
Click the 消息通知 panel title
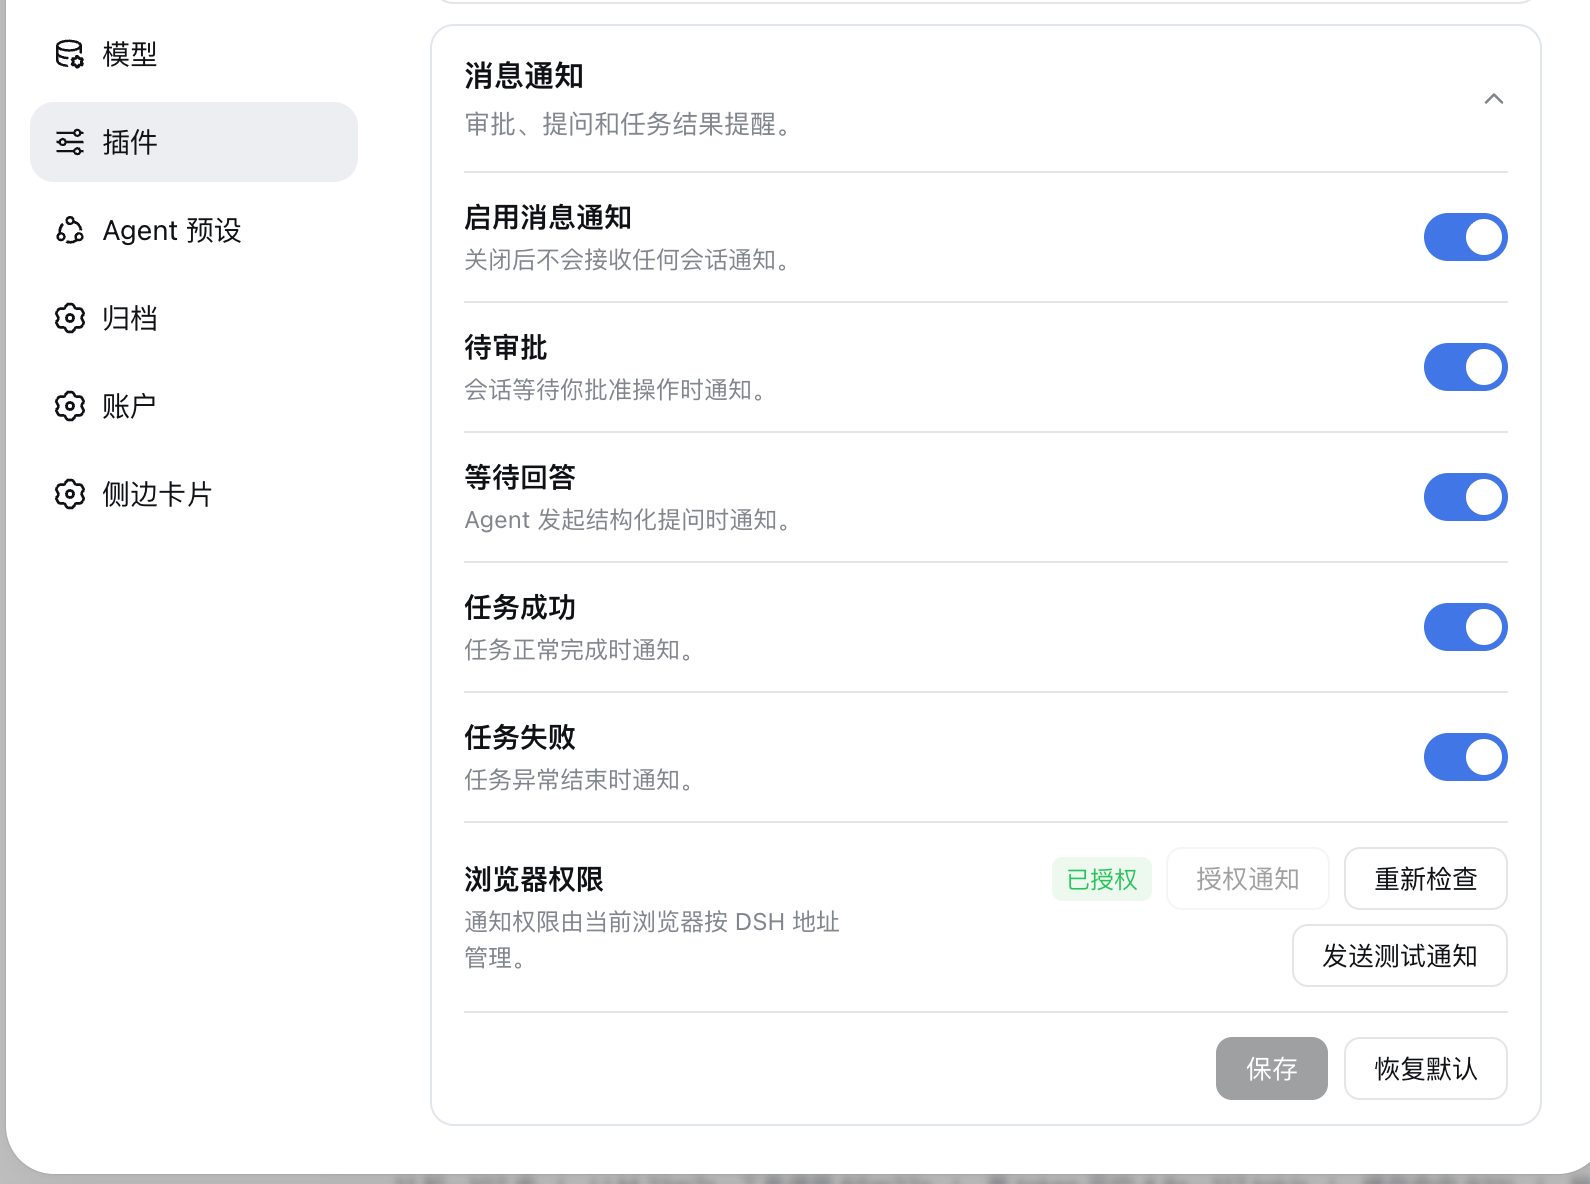[524, 76]
